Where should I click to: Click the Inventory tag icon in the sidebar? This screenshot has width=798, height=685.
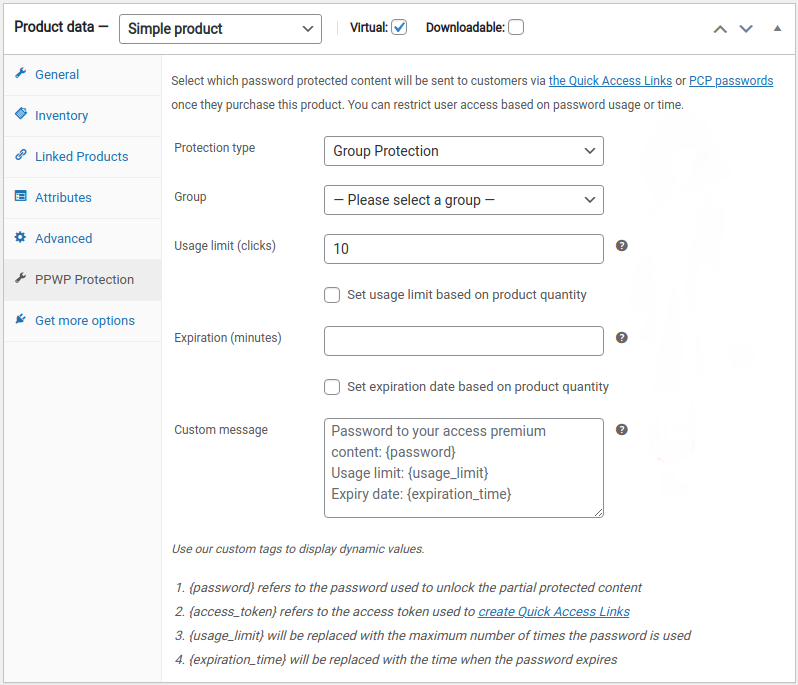point(21,115)
